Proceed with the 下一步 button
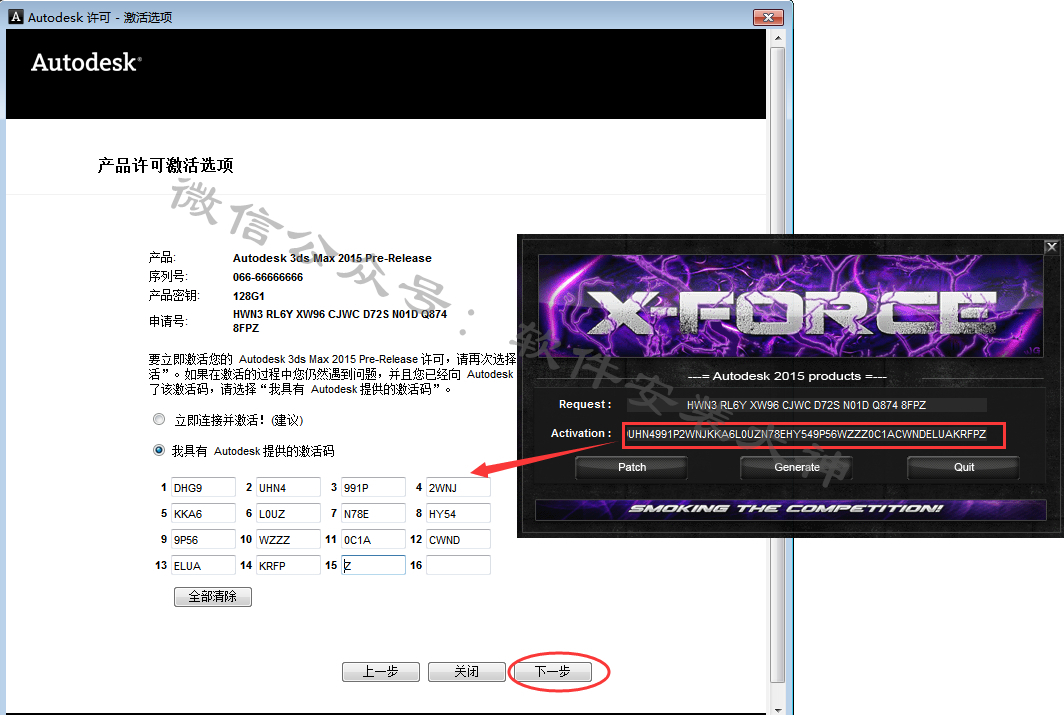This screenshot has width=1064, height=715. [x=552, y=672]
